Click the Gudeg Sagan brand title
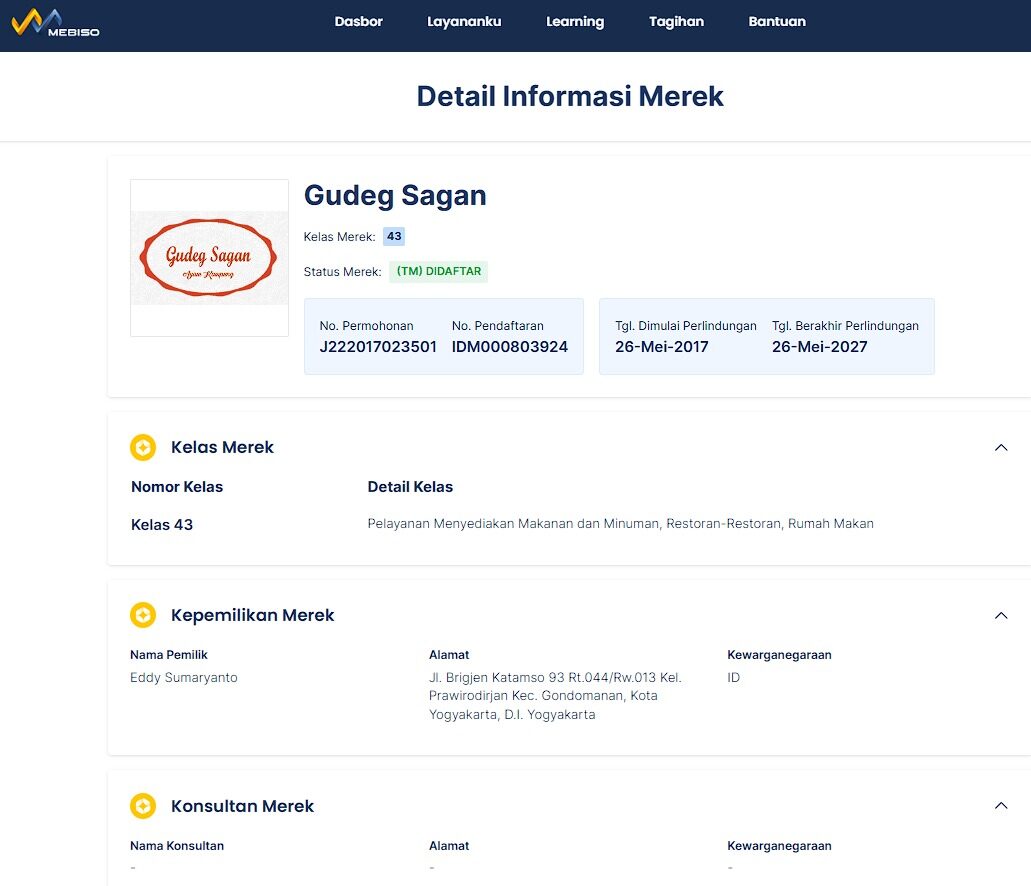The image size is (1031, 886). tap(395, 195)
